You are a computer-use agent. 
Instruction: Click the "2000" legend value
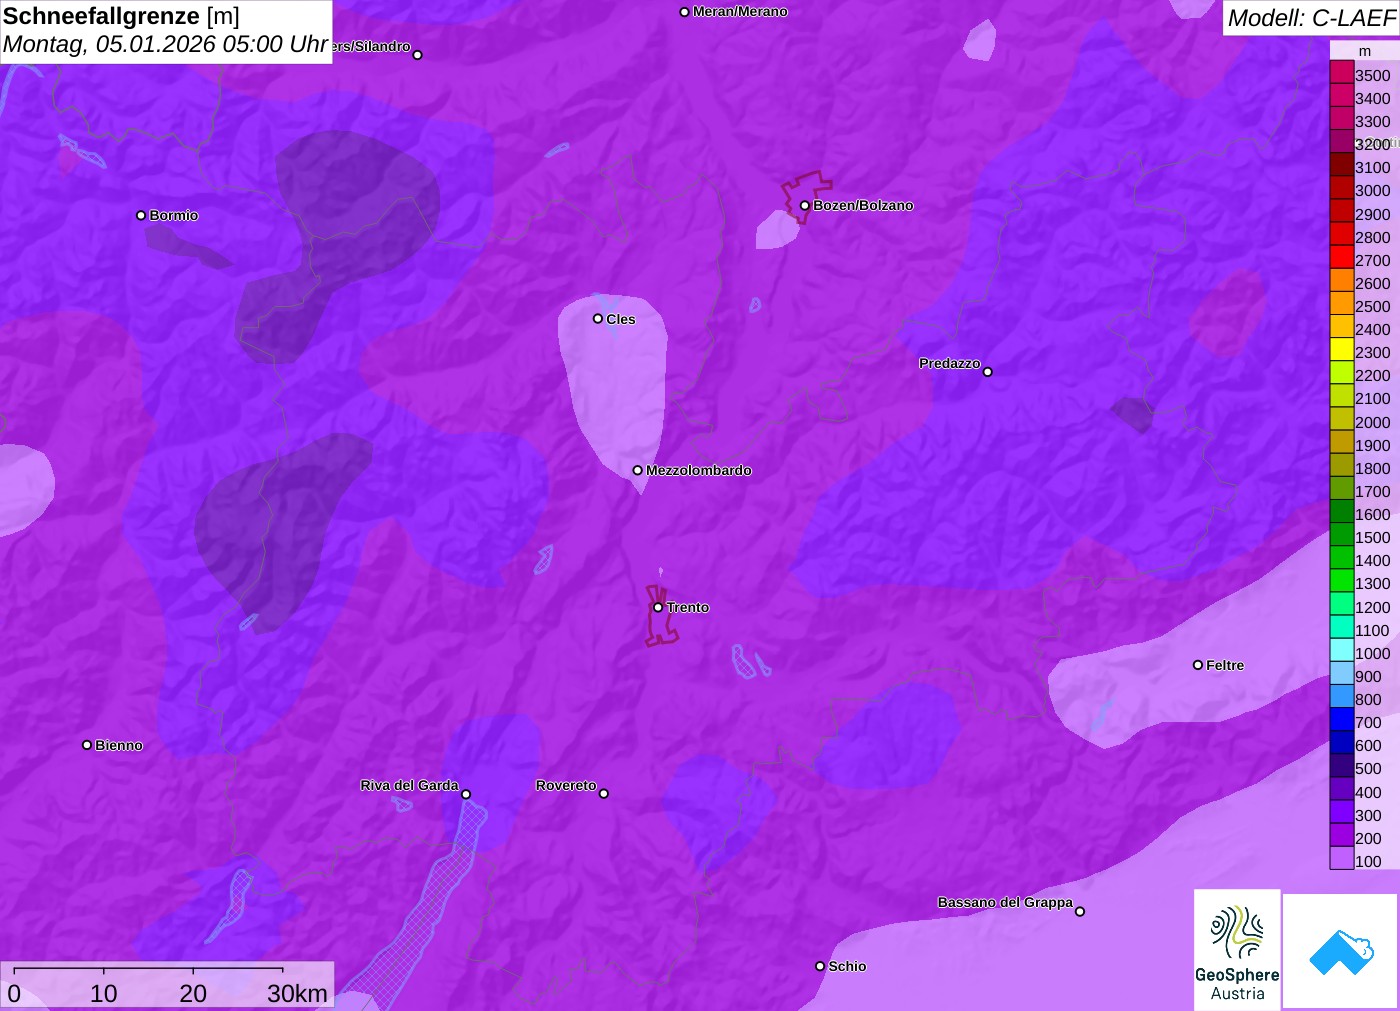pyautogui.click(x=1373, y=422)
